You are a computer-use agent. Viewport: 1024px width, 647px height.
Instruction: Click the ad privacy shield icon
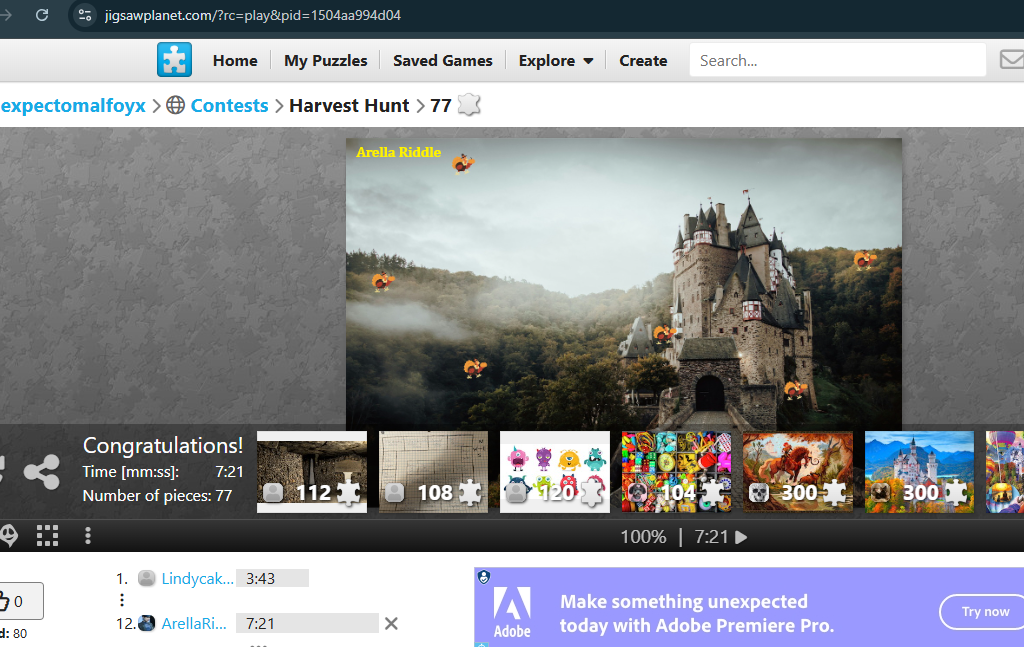click(483, 576)
